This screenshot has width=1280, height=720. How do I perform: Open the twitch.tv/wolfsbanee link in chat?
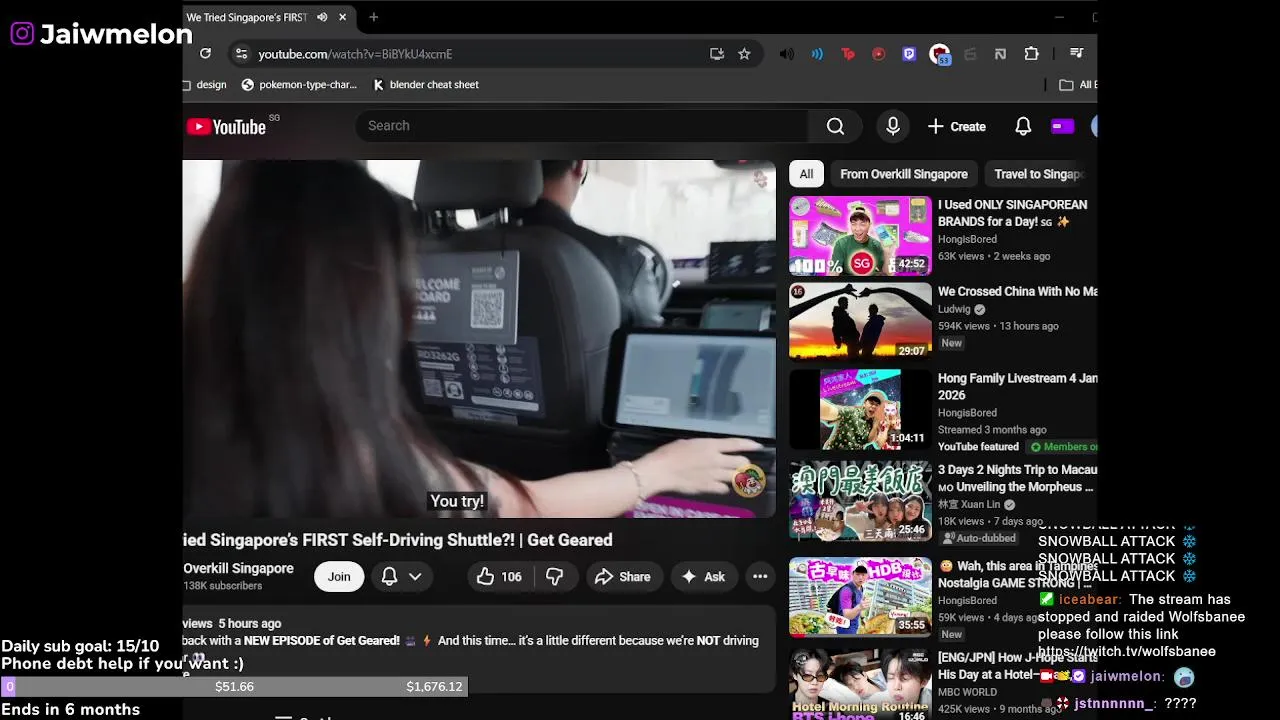[x=1127, y=651]
